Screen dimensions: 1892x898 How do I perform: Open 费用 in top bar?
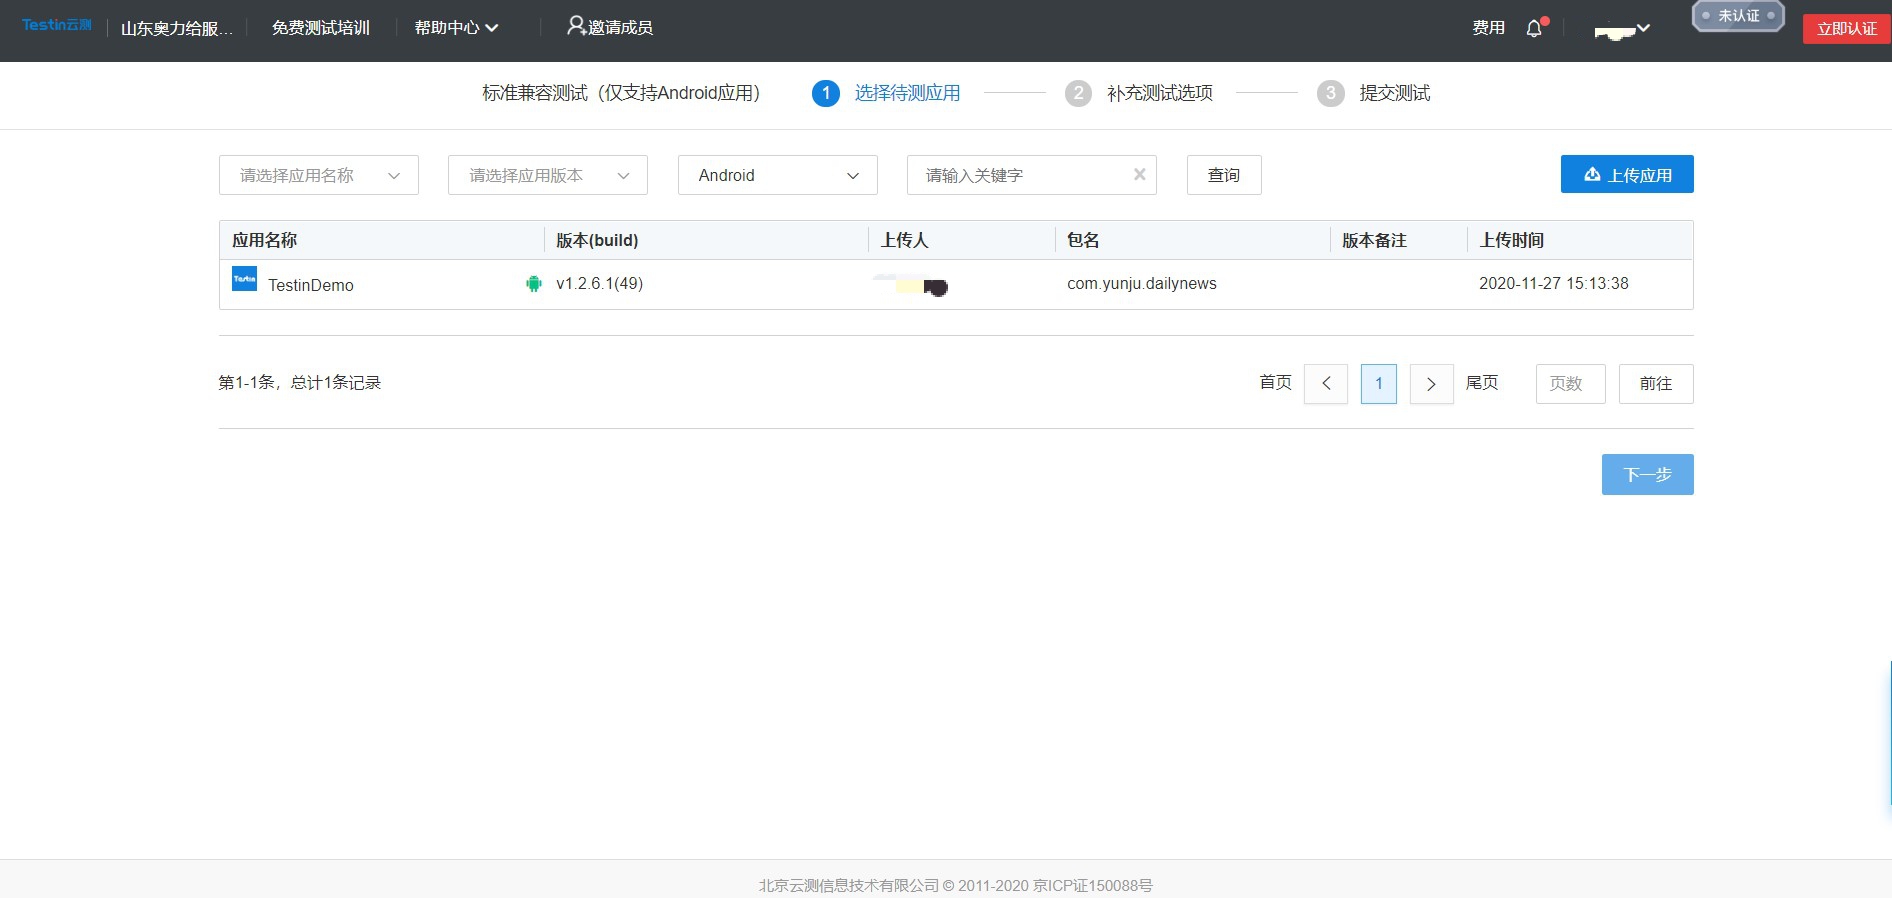point(1488,28)
